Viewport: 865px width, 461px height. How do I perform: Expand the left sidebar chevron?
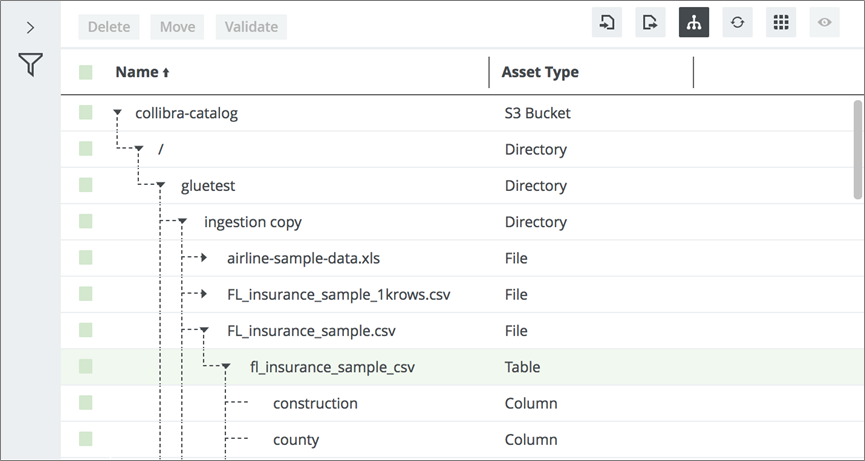(31, 27)
